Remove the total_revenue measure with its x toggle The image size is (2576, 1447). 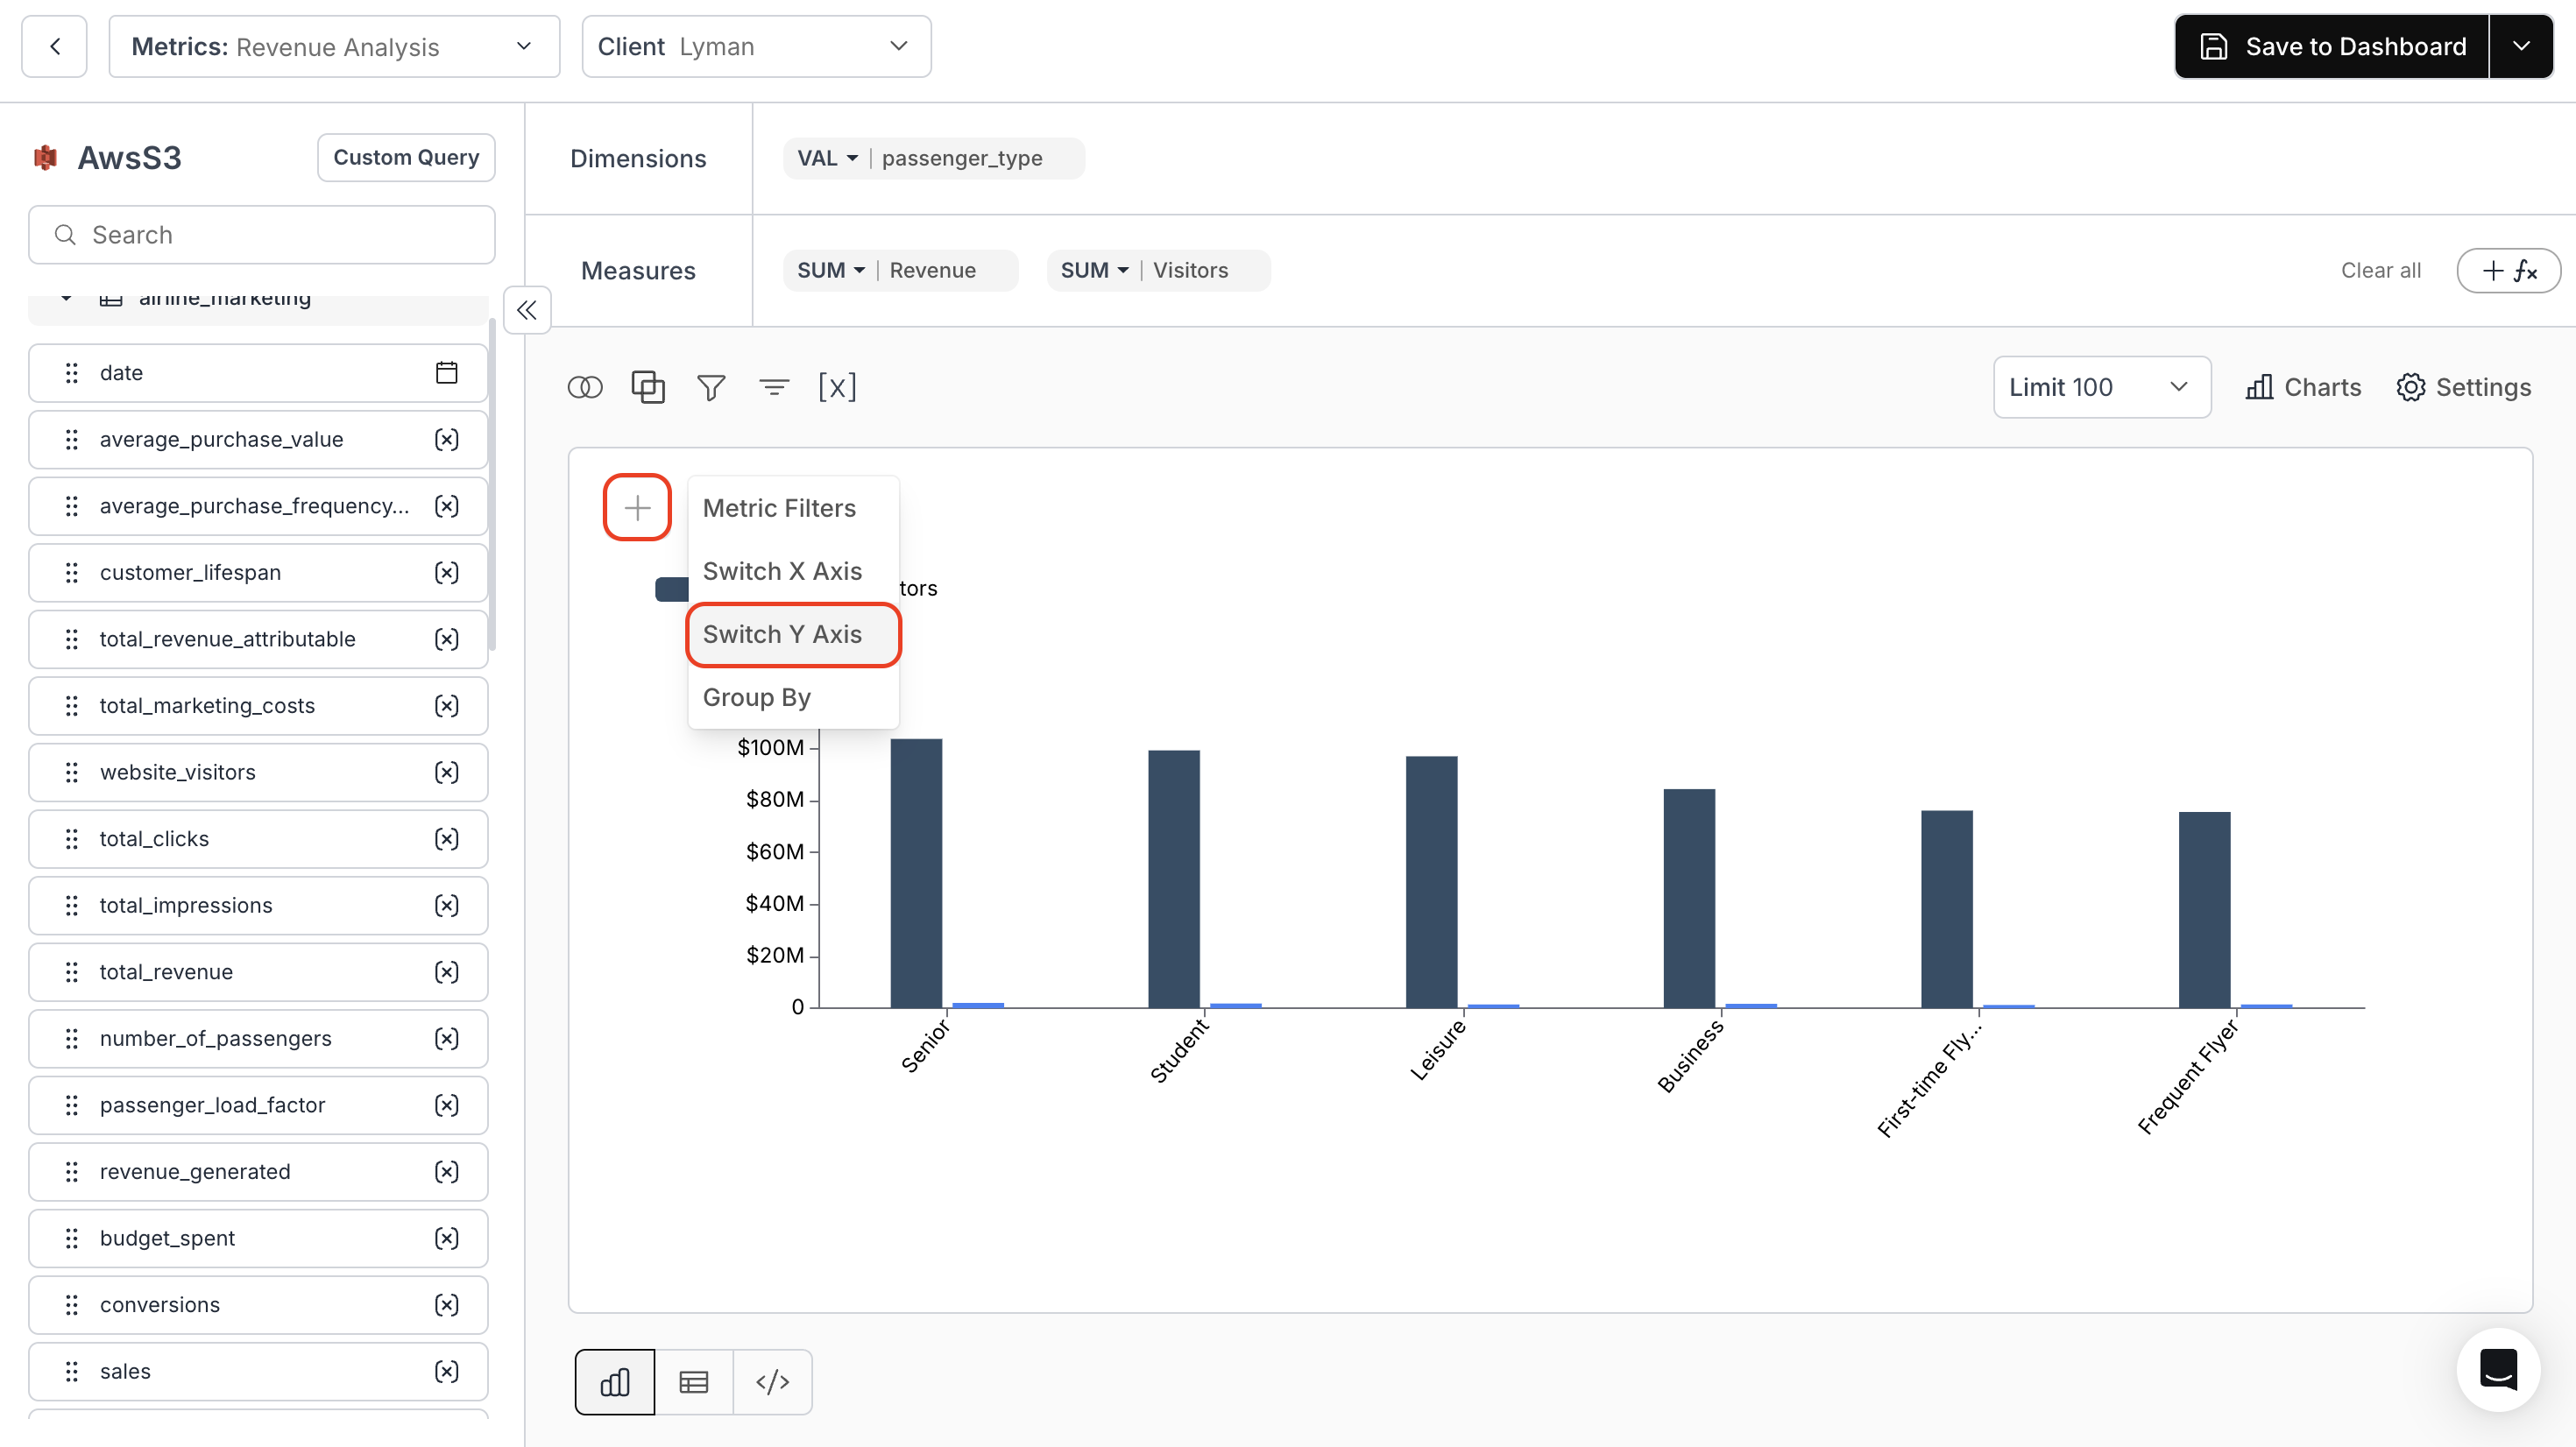pyautogui.click(x=447, y=971)
